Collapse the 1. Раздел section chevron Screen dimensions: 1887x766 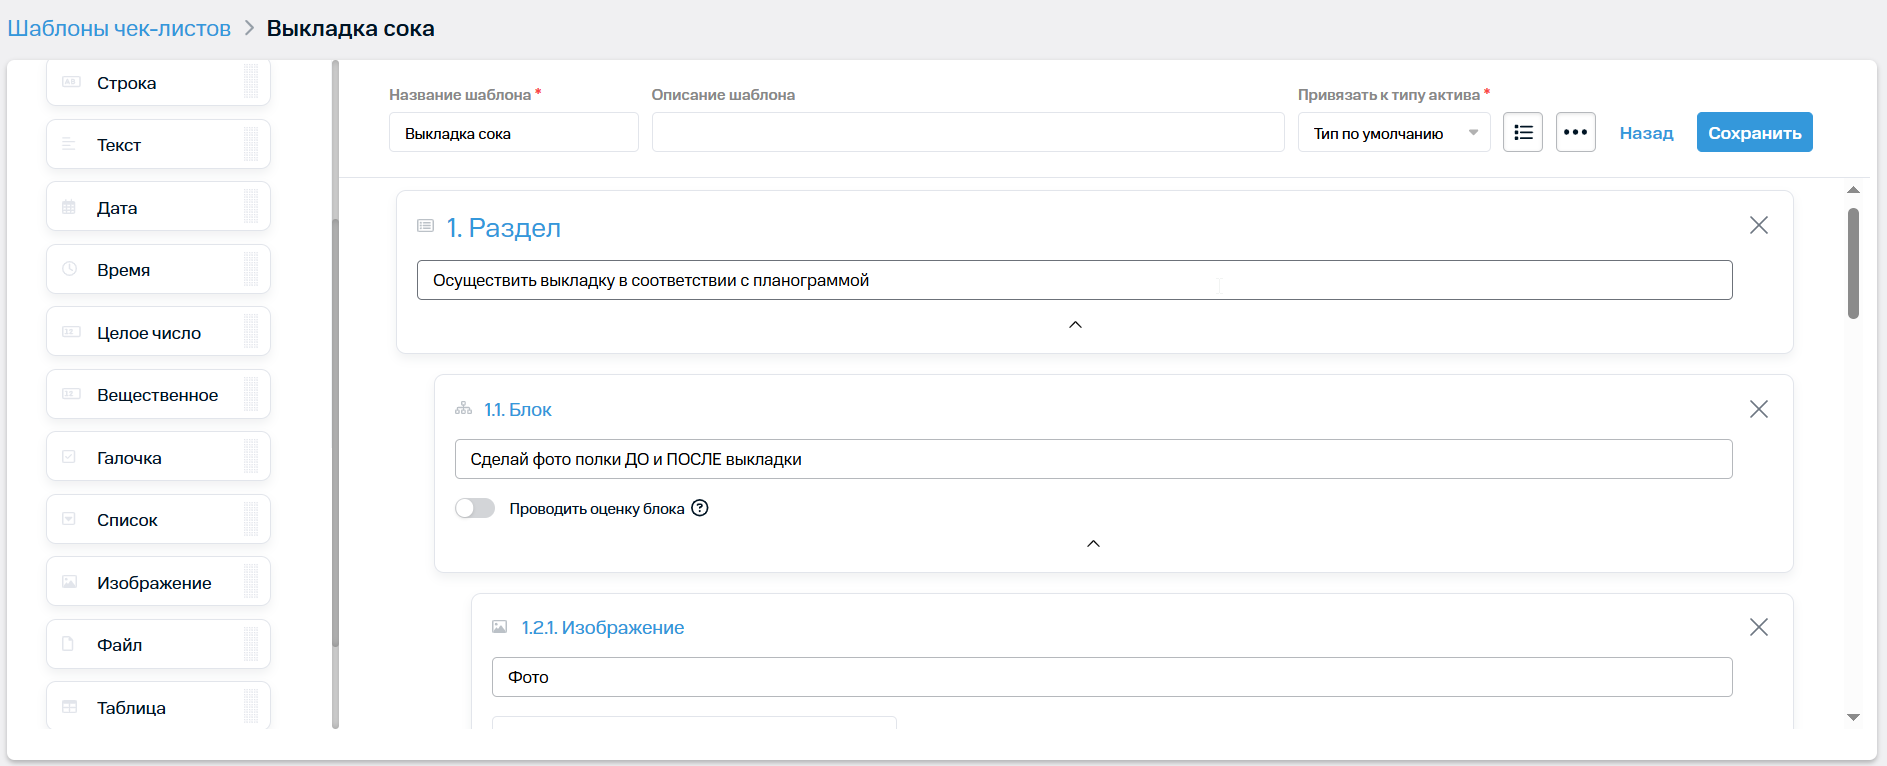[x=1075, y=325]
